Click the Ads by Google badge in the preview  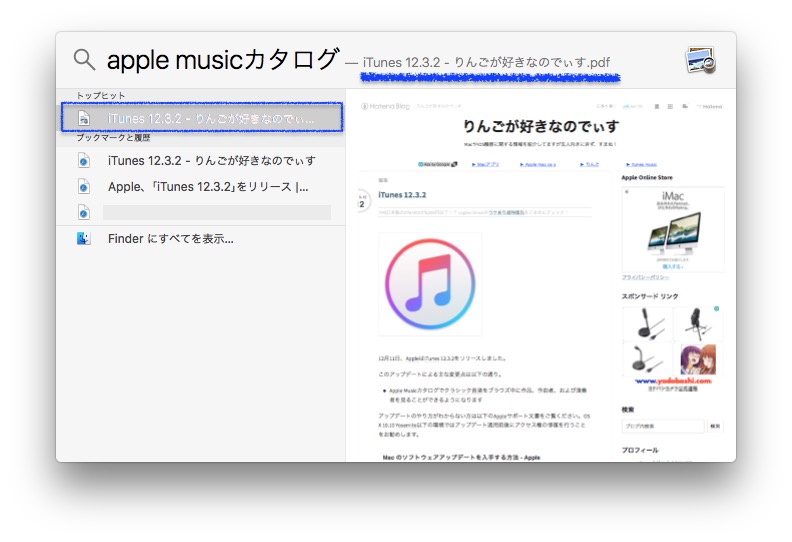pyautogui.click(x=437, y=164)
